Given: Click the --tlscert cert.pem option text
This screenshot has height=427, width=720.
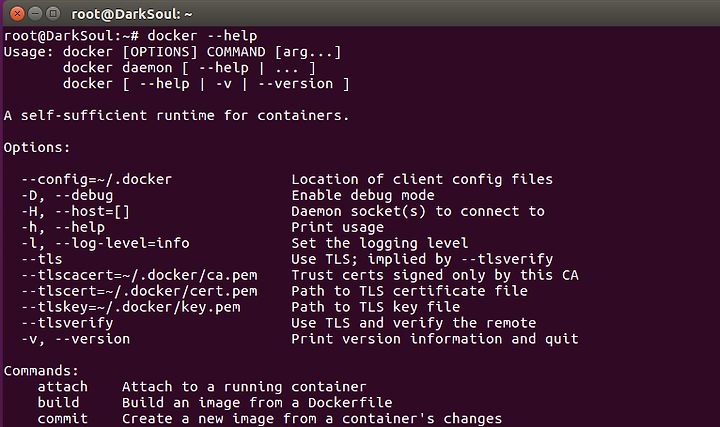Looking at the screenshot, I should pyautogui.click(x=139, y=291).
